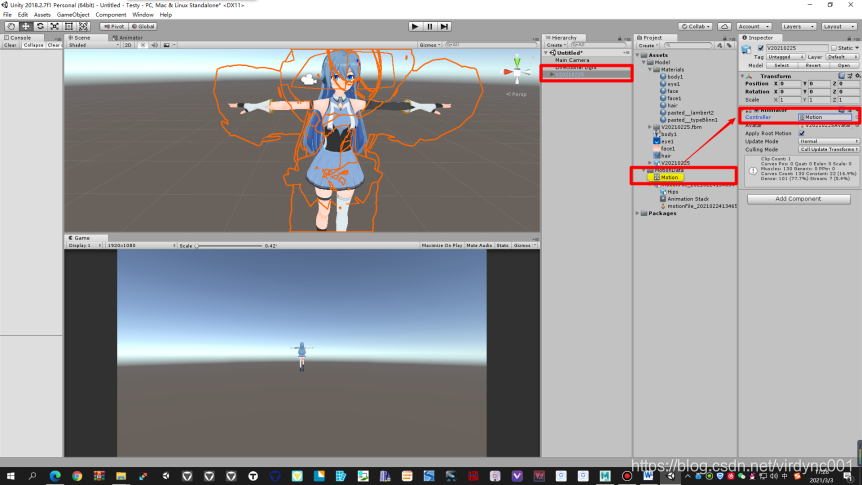Open the Layout dropdown

click(839, 26)
